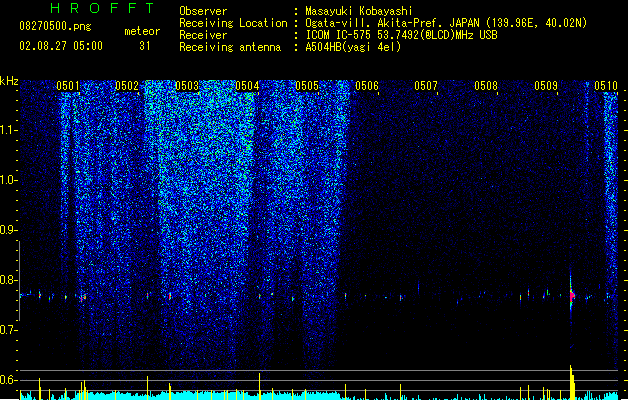The height and width of the screenshot is (400, 629).
Task: Click the Observer label
Action: pyautogui.click(x=203, y=11)
